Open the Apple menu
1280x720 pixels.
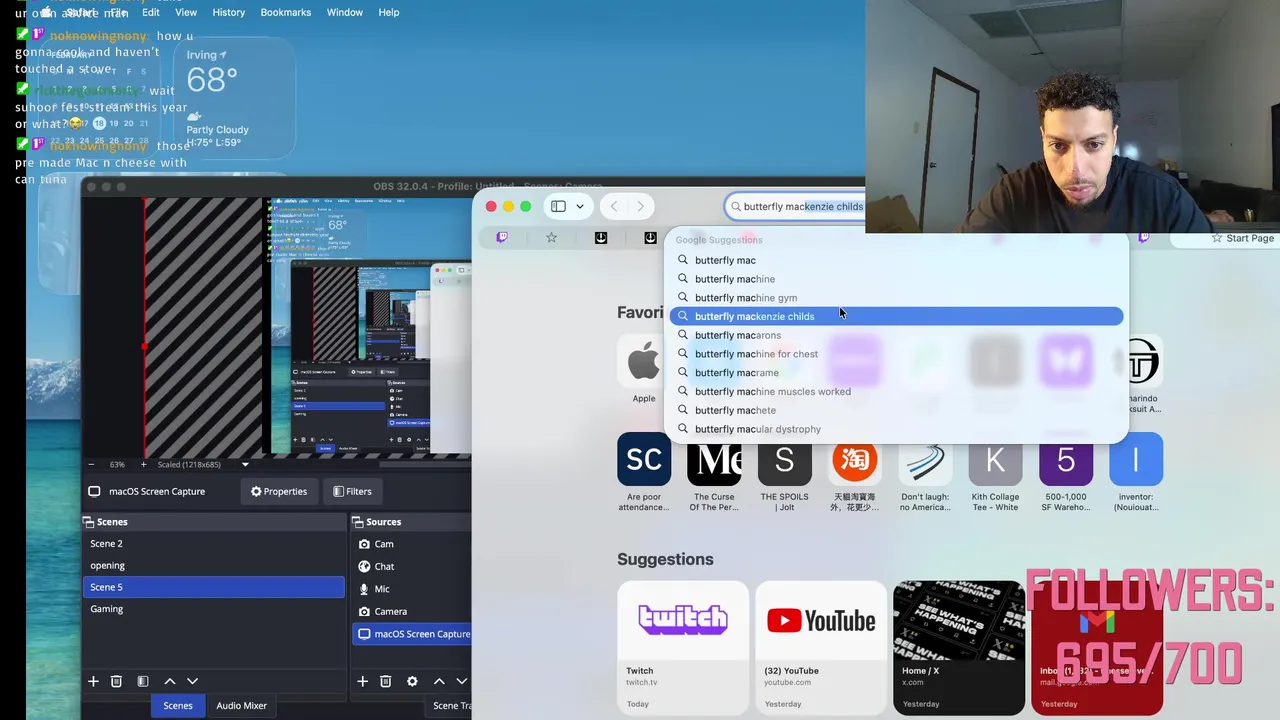coord(45,12)
